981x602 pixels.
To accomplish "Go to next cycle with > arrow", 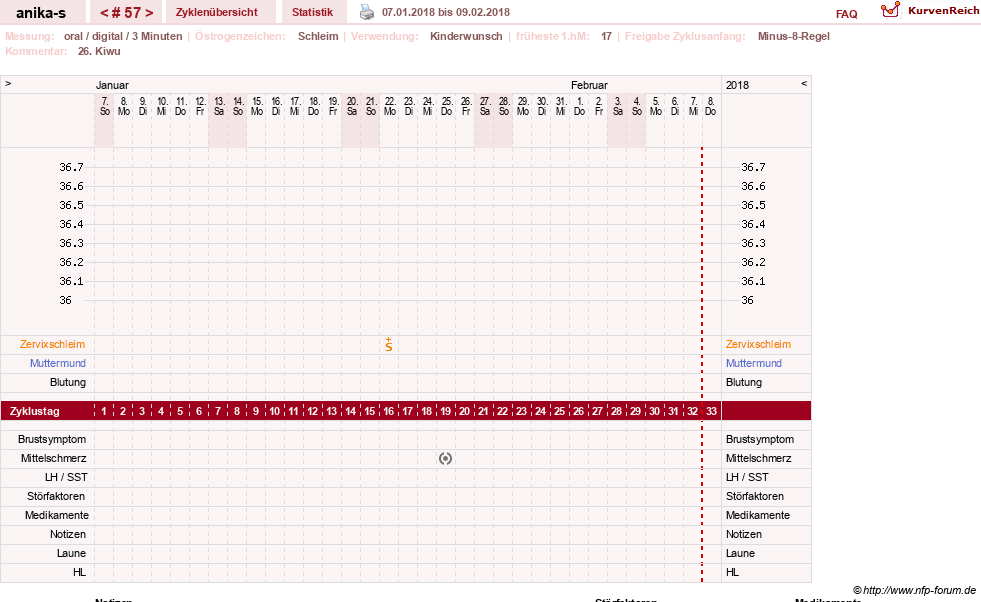I will pos(149,13).
